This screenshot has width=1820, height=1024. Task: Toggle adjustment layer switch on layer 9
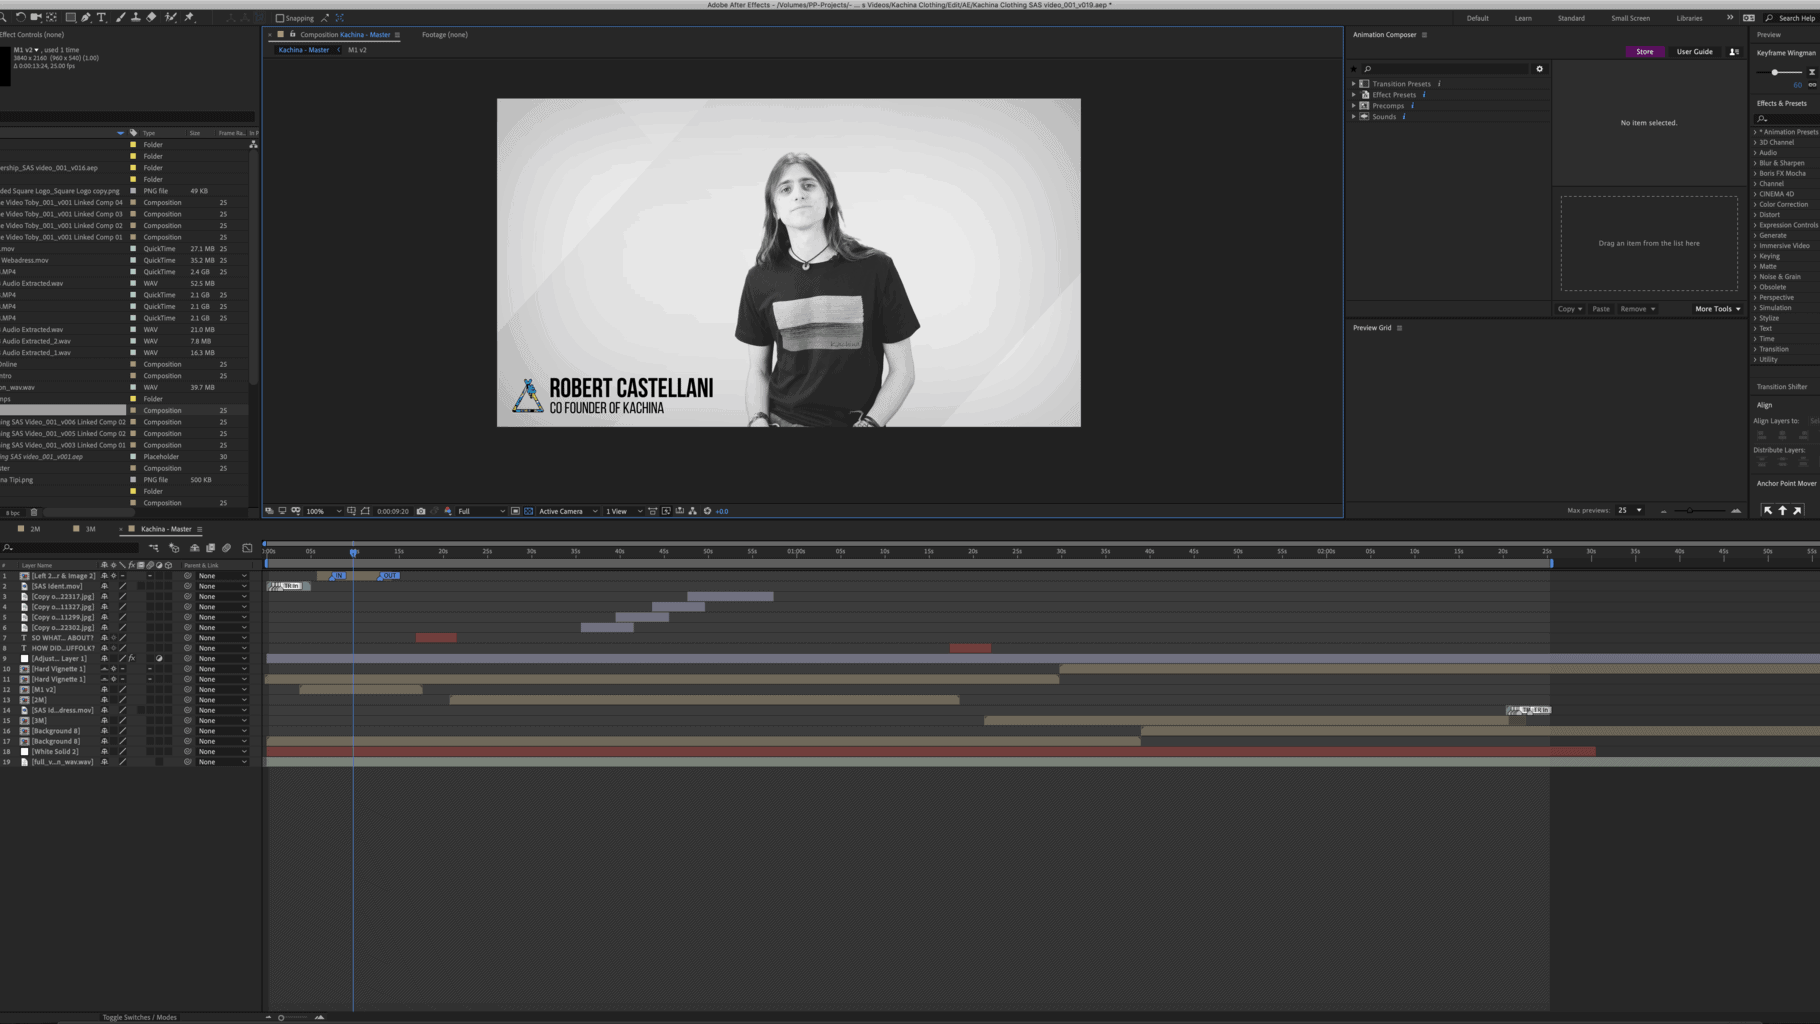coord(159,658)
